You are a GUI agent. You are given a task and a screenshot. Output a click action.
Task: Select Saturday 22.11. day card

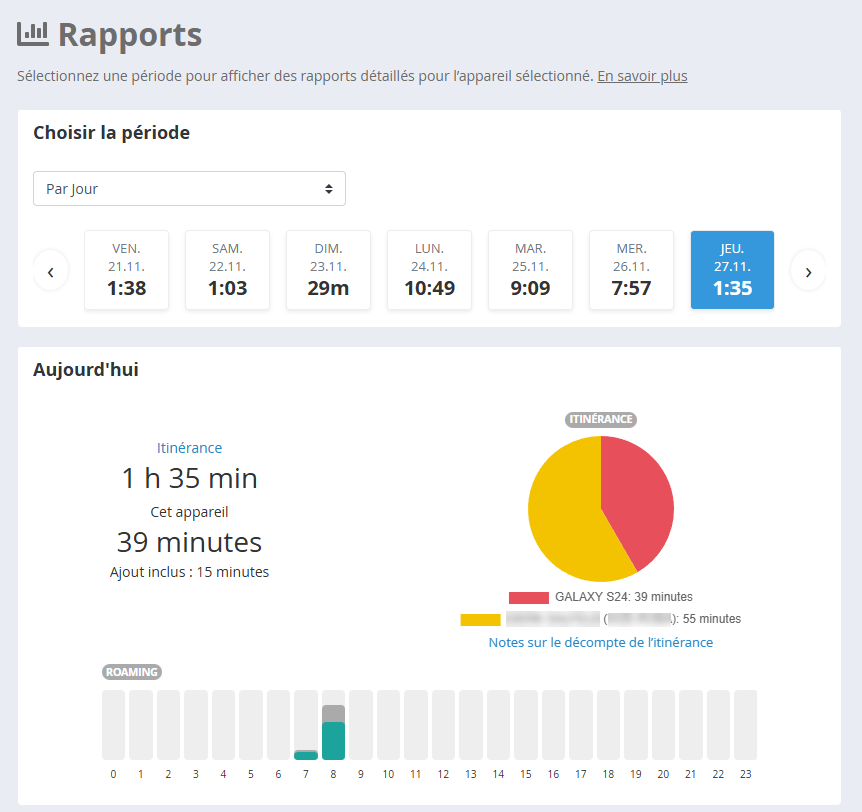coord(227,270)
